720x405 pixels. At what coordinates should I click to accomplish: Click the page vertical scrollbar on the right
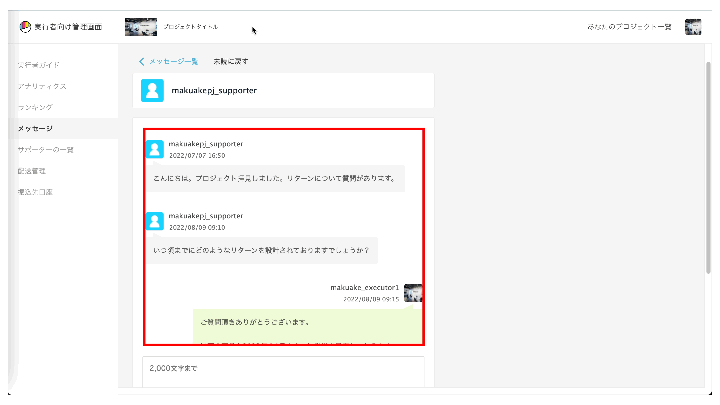pyautogui.click(x=709, y=168)
